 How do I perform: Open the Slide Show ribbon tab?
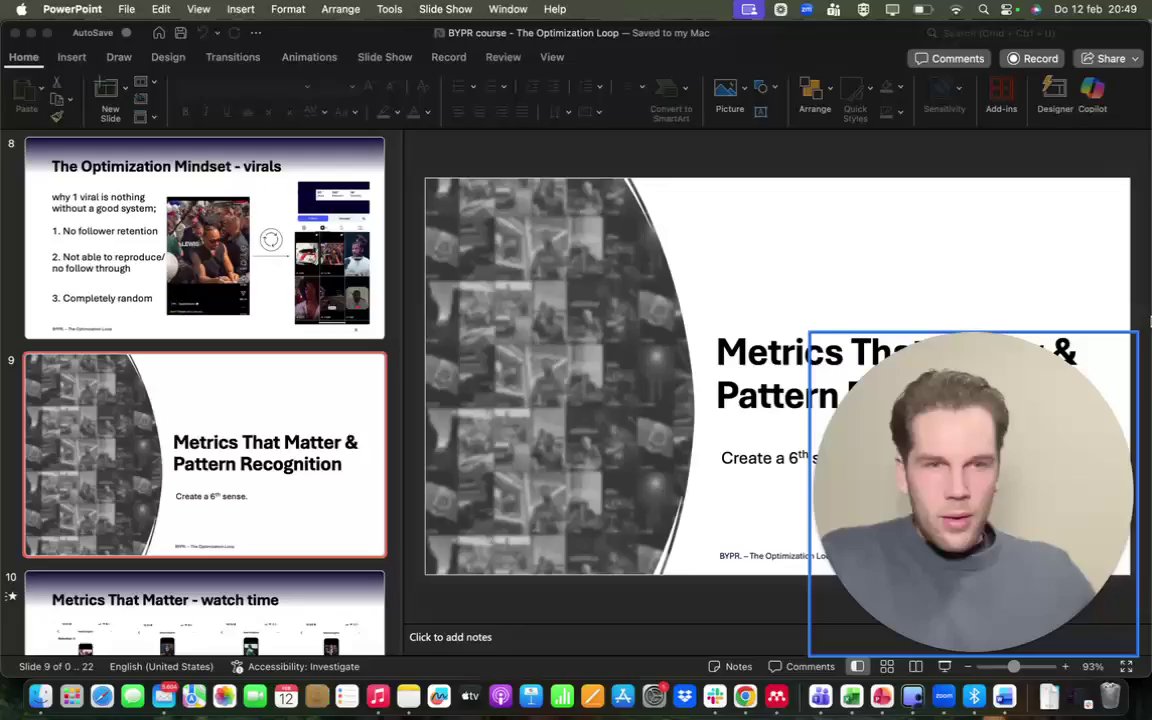point(384,57)
